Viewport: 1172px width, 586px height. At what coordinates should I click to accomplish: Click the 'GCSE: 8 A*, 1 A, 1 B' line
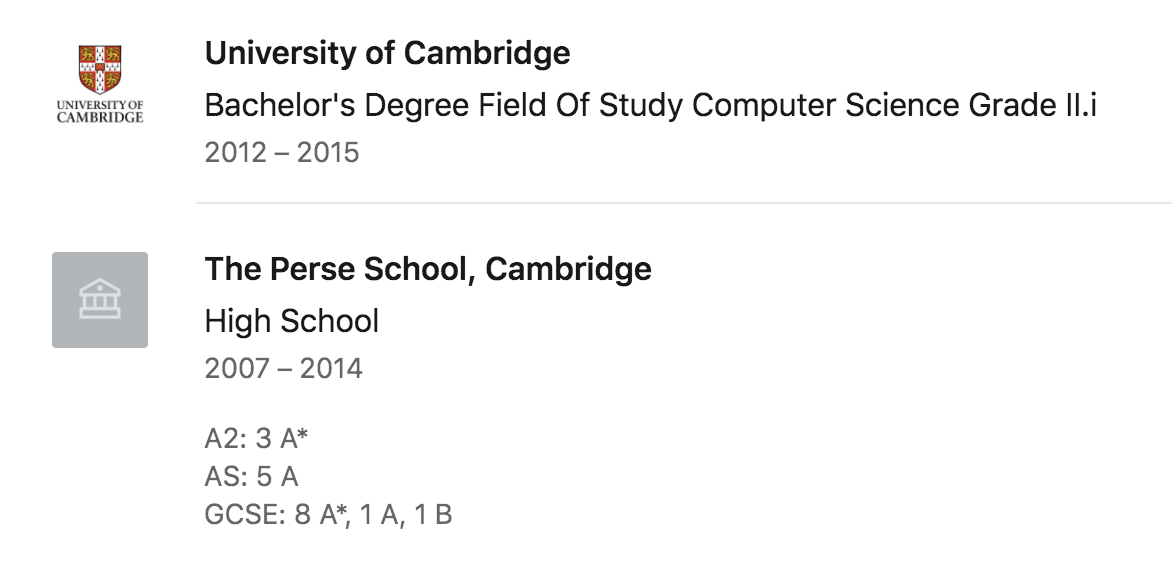[x=328, y=515]
